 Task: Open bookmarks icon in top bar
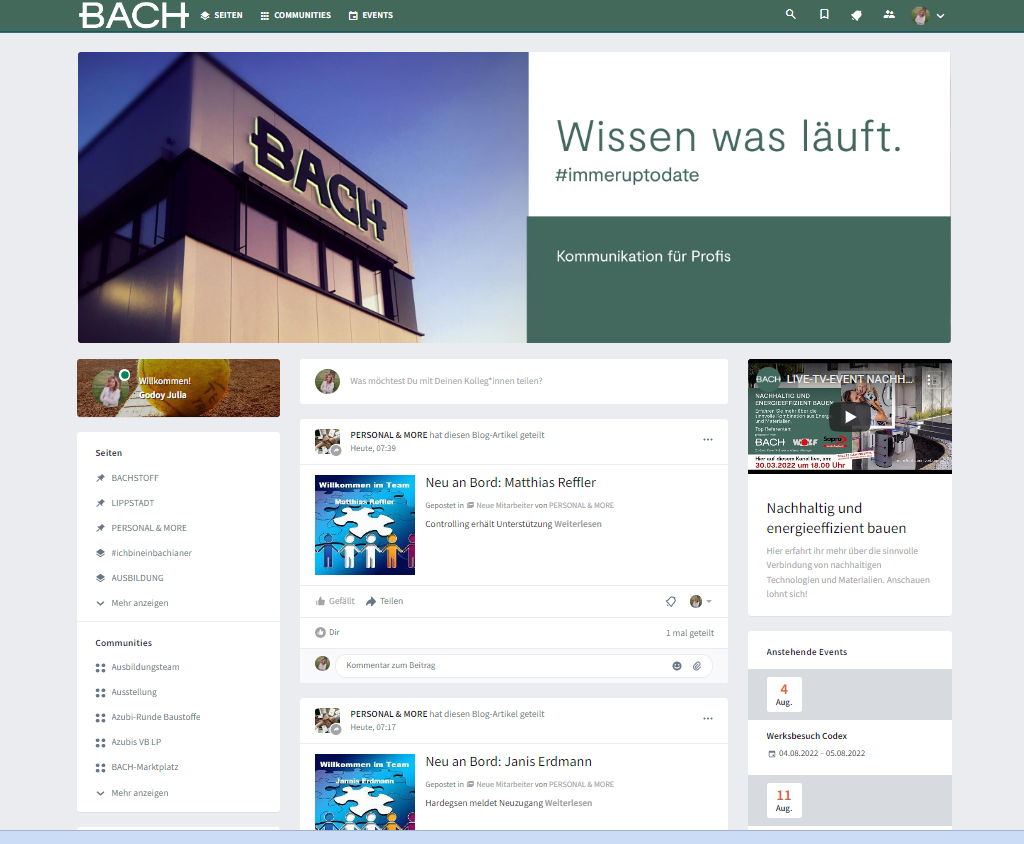coord(824,14)
